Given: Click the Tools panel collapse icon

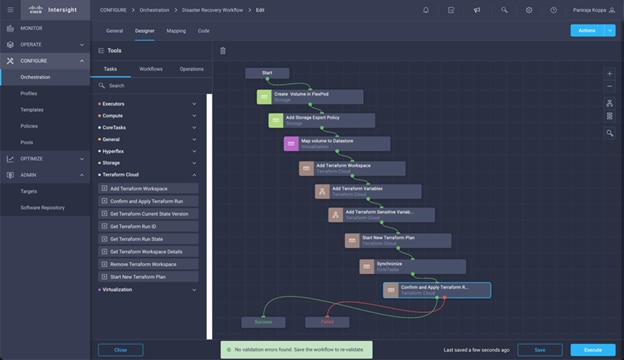Looking at the screenshot, I should point(101,51).
